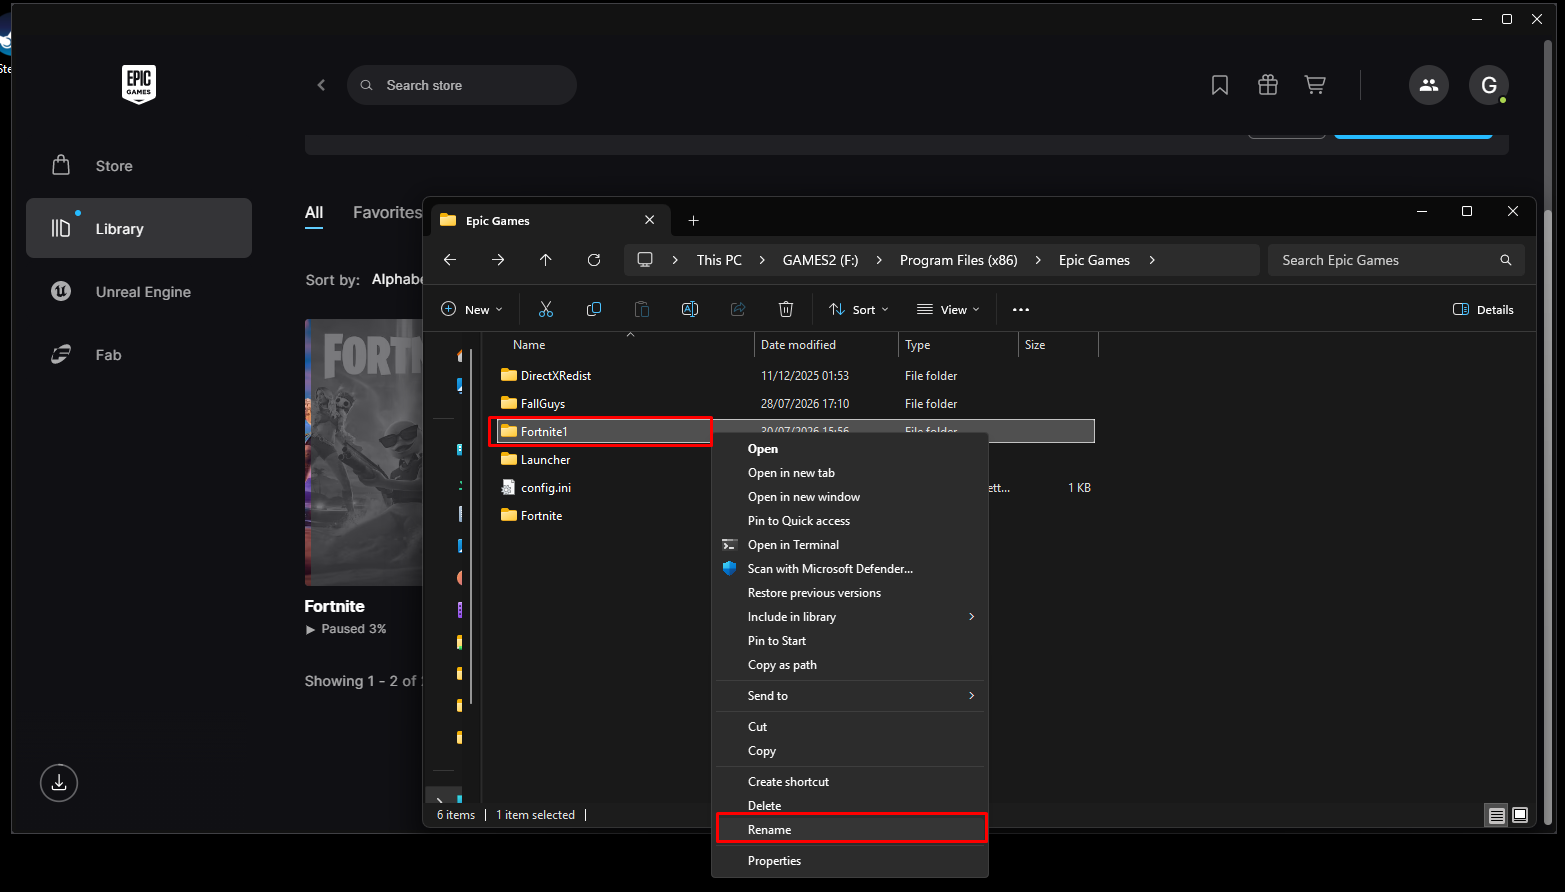Expand the Include in library submenu
Viewport: 1565px width, 892px height.
(850, 617)
